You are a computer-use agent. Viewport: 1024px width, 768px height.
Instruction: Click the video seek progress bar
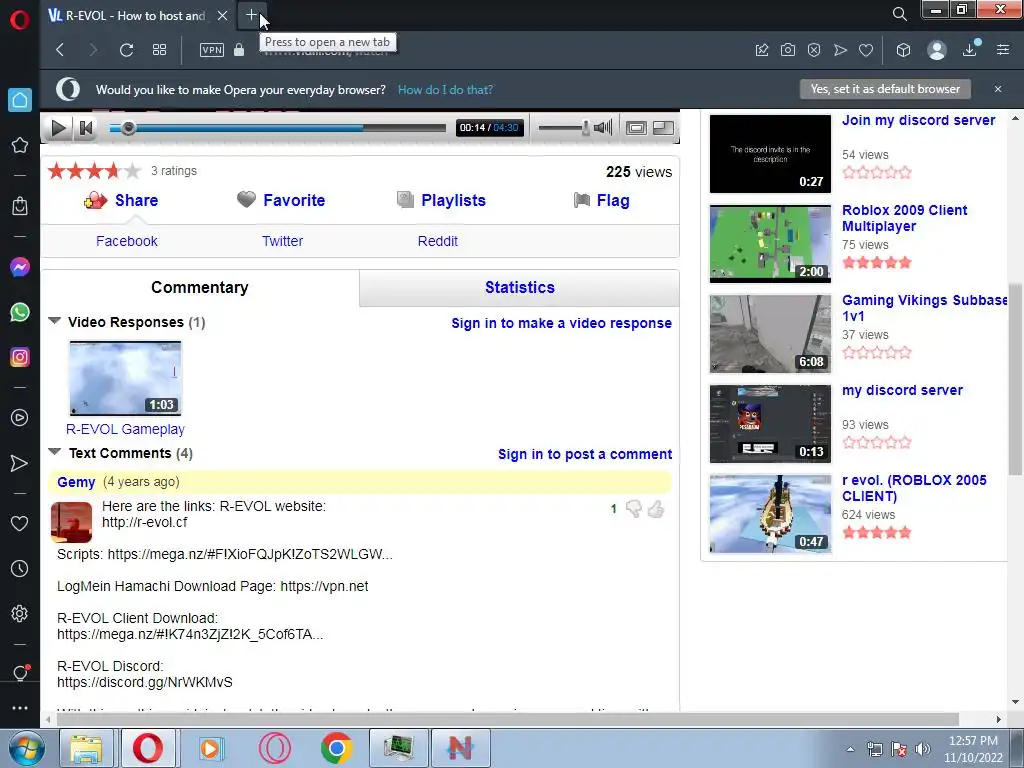click(x=278, y=128)
